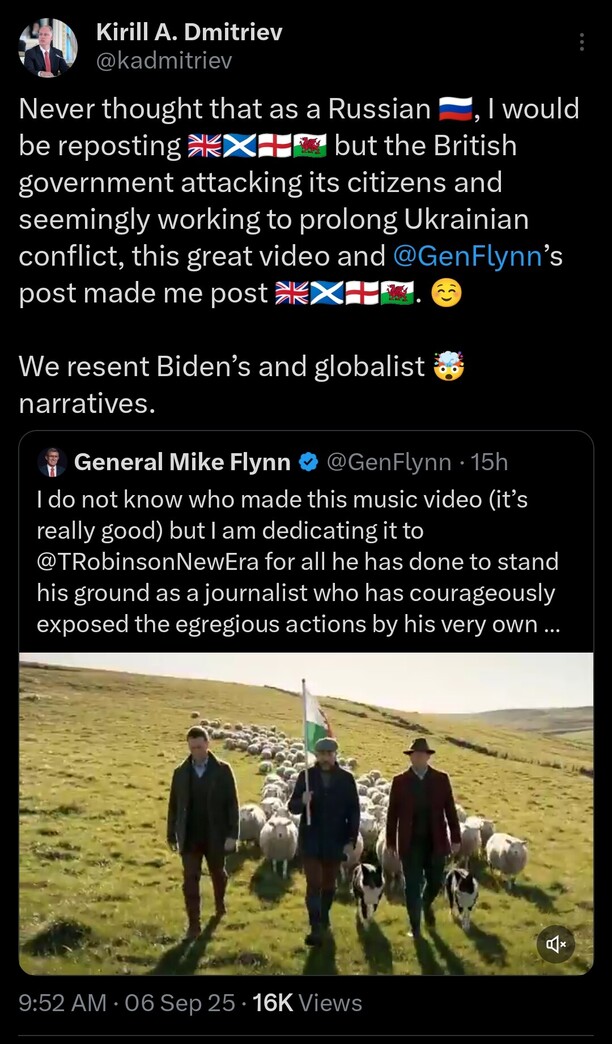Click the Kirill A. Dmitriev display name
The image size is (612, 1044).
189,32
